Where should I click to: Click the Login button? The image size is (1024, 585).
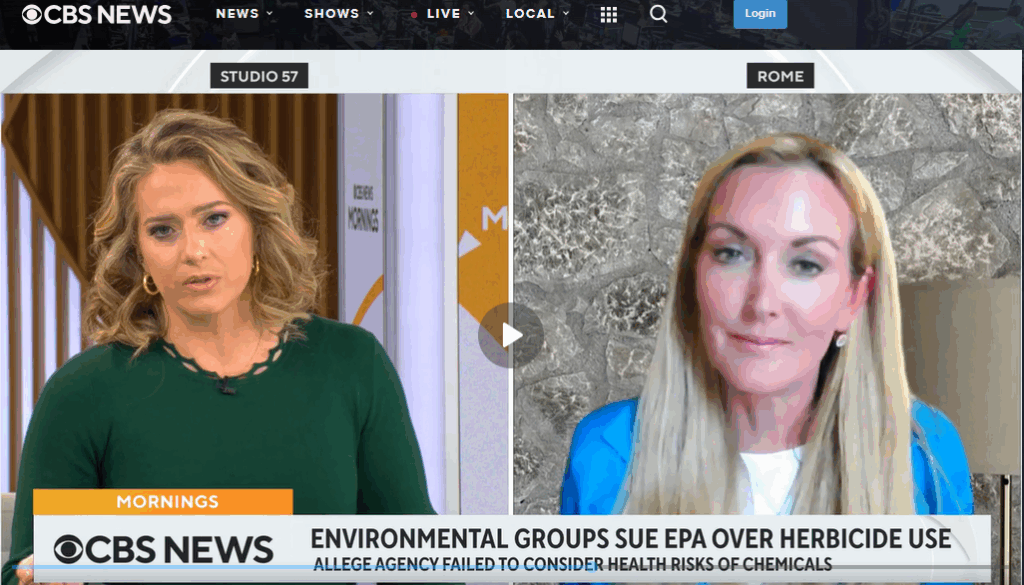760,14
